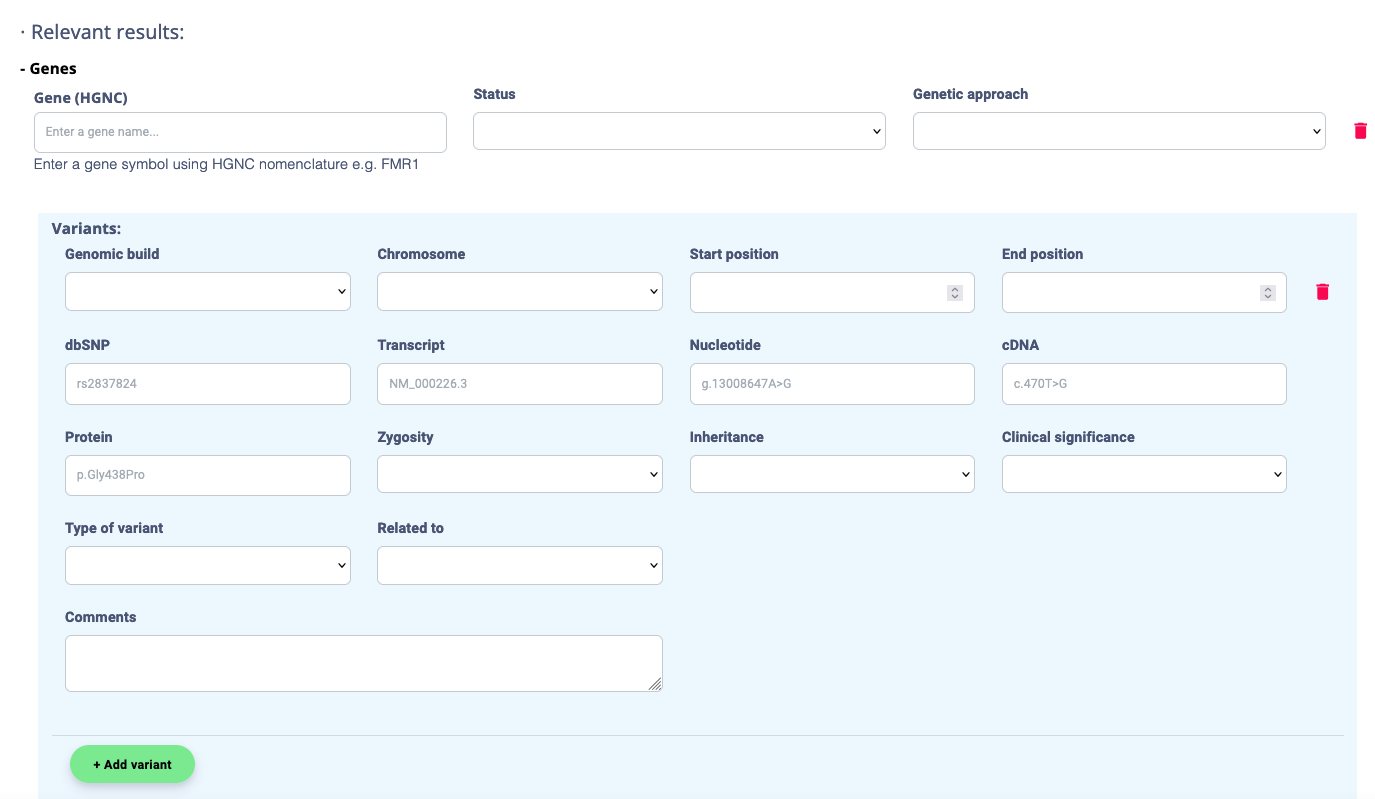Click the cDNA input field
1375x799 pixels.
pos(1143,384)
